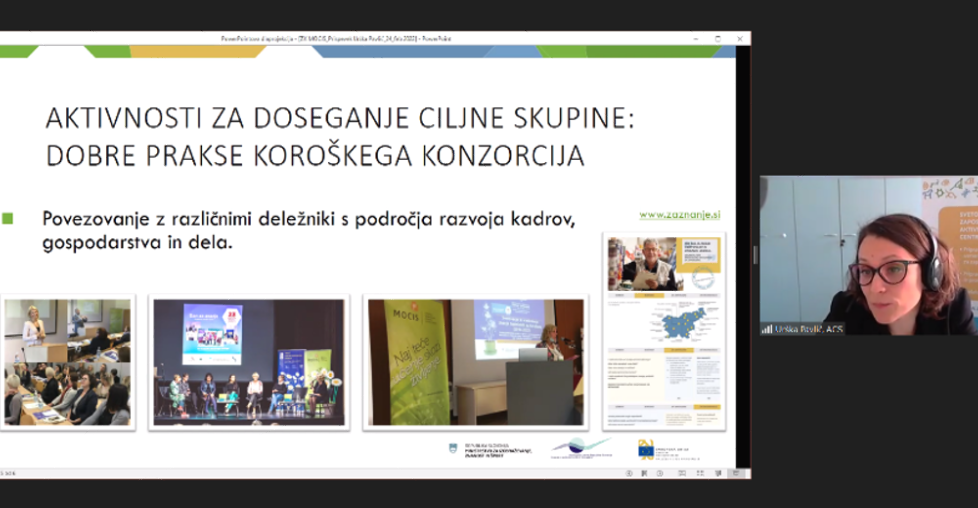
Task: Switch to Normal view icon
Action: point(682,473)
